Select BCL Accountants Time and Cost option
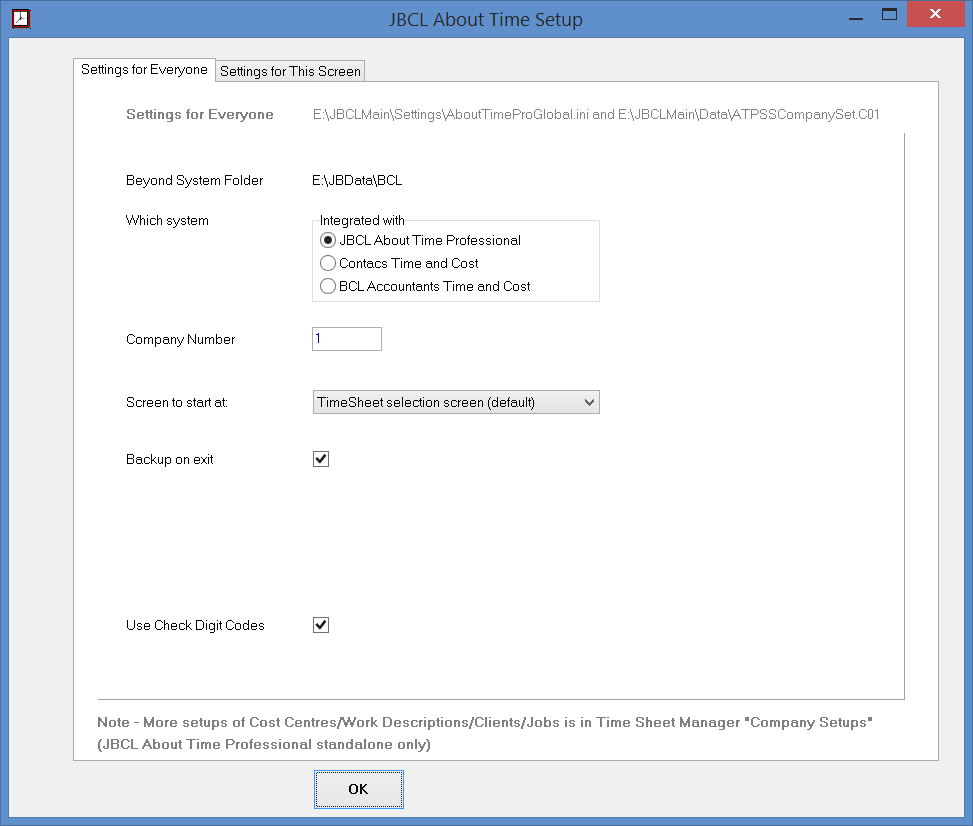The height and width of the screenshot is (826, 973). tap(327, 286)
